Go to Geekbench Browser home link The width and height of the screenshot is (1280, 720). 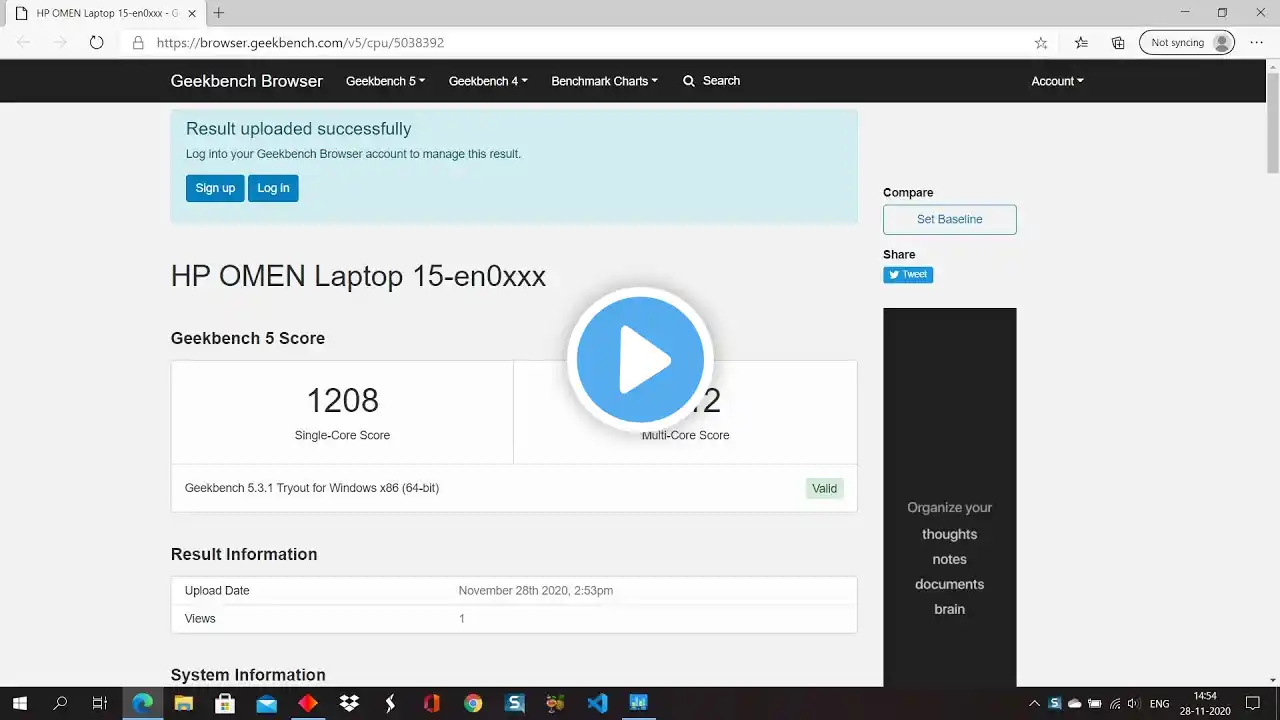pos(247,81)
